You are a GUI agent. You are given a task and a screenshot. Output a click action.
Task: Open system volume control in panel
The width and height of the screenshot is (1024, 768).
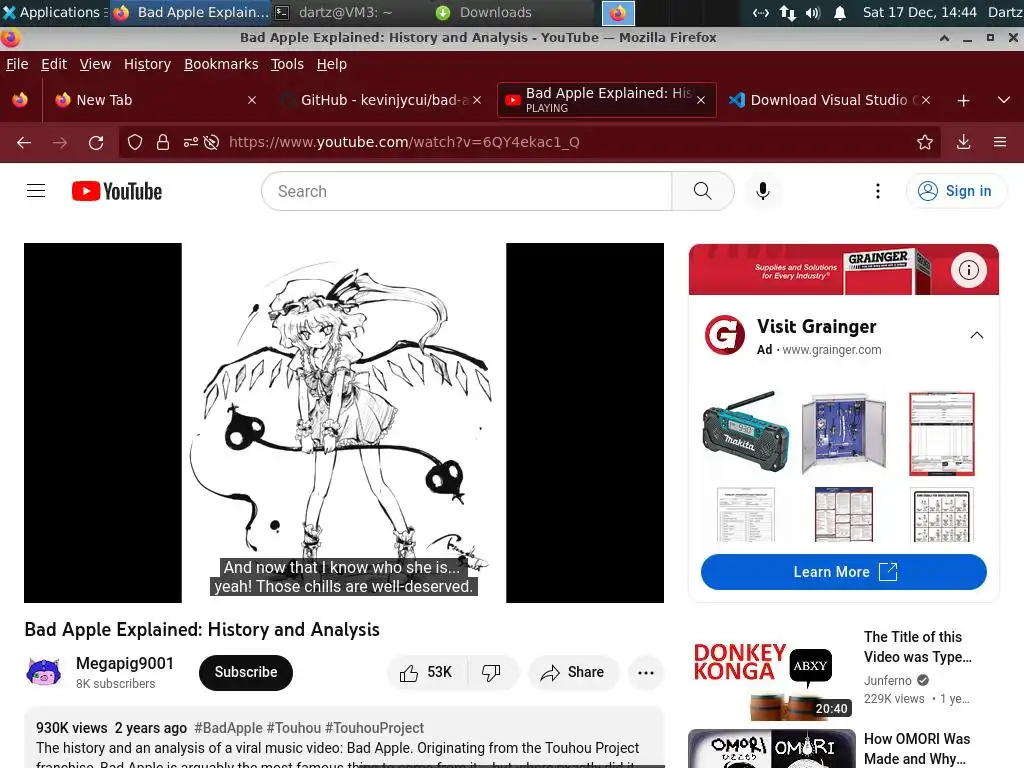click(x=812, y=12)
